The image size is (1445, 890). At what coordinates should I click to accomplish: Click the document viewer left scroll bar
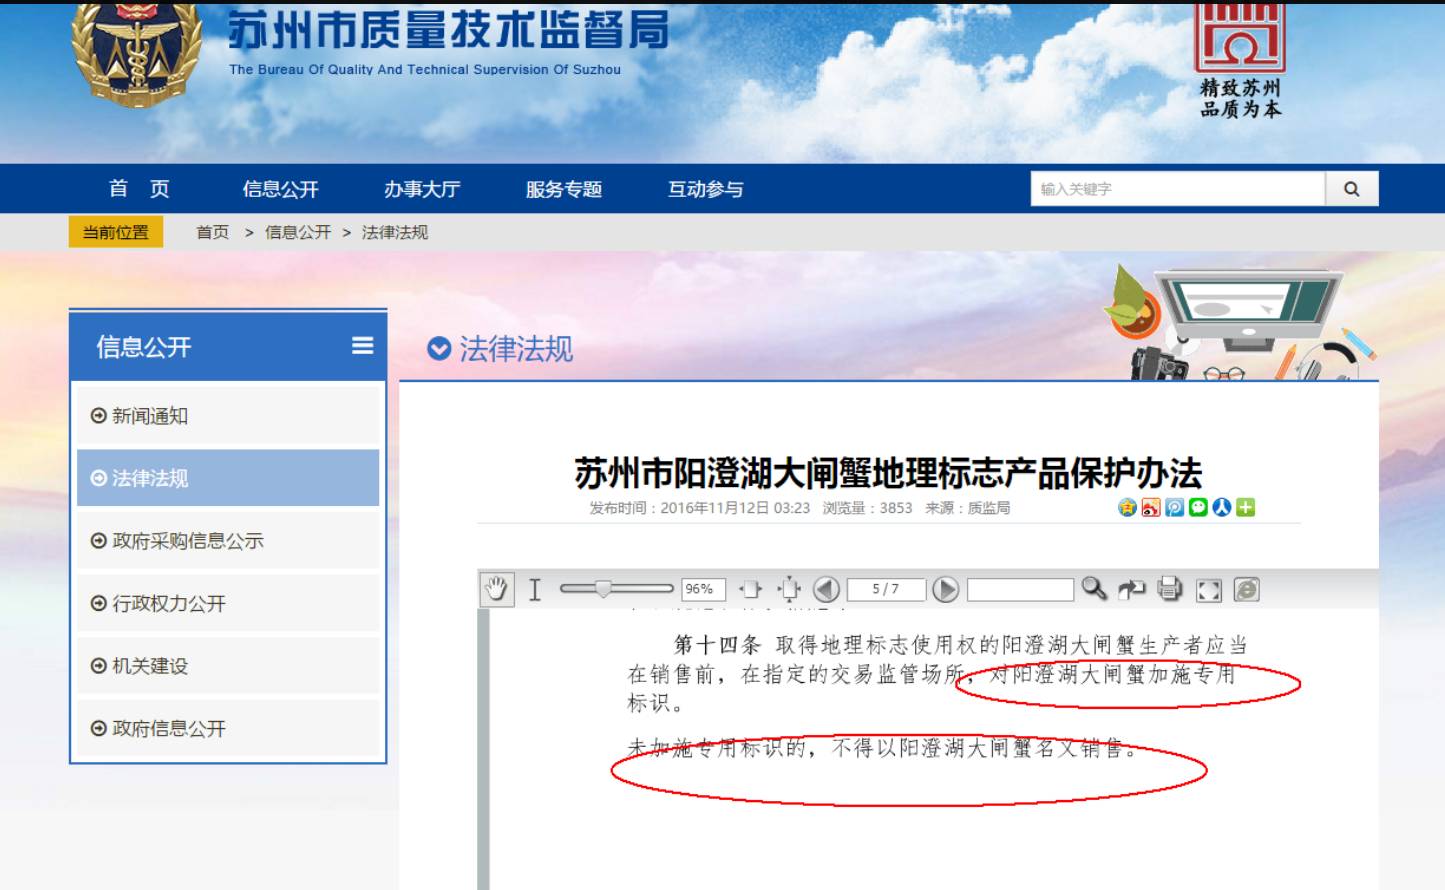tap(484, 748)
